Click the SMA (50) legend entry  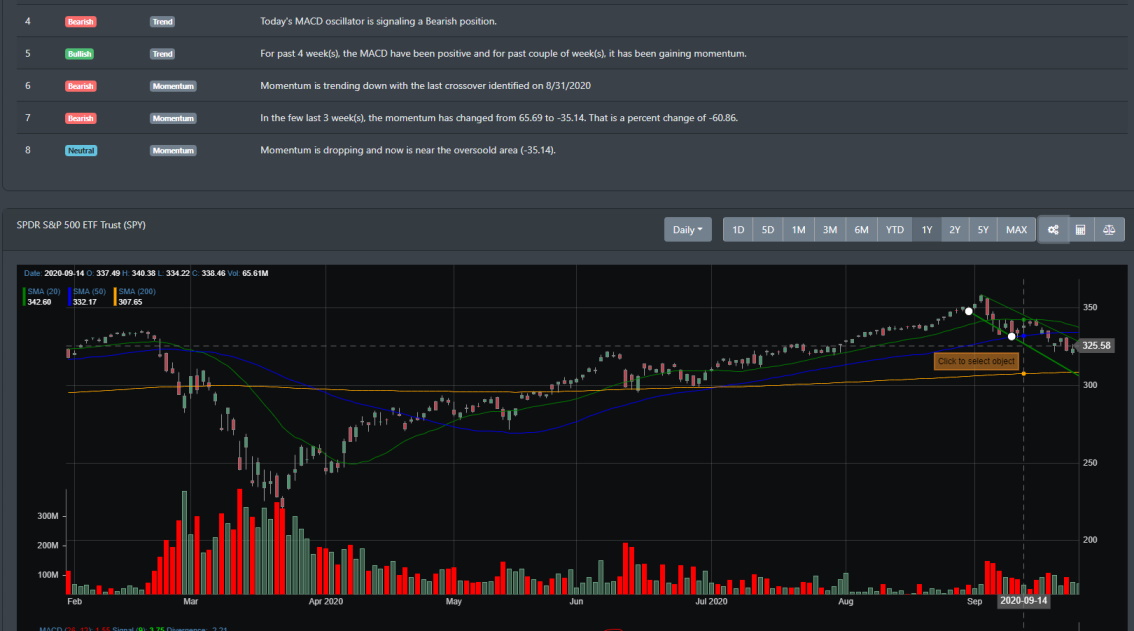point(88,297)
